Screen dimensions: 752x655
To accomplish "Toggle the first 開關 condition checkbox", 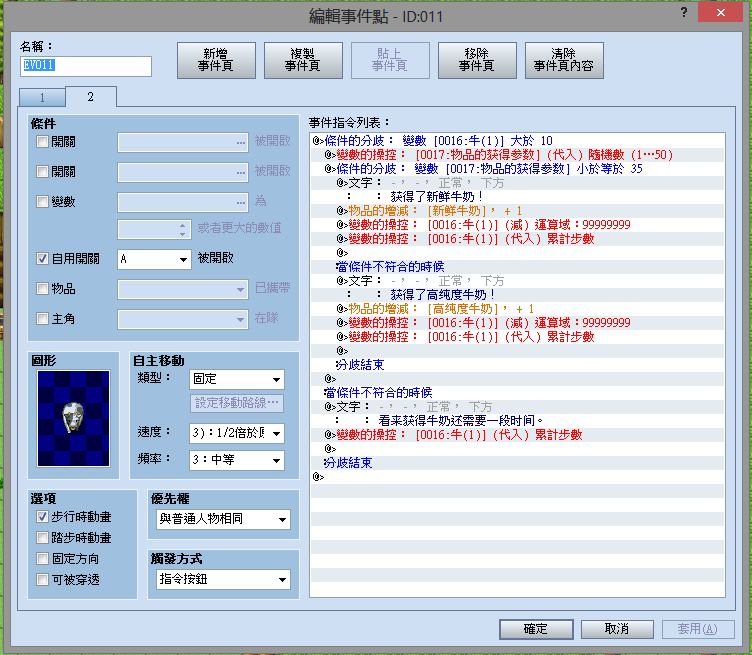I will point(42,141).
